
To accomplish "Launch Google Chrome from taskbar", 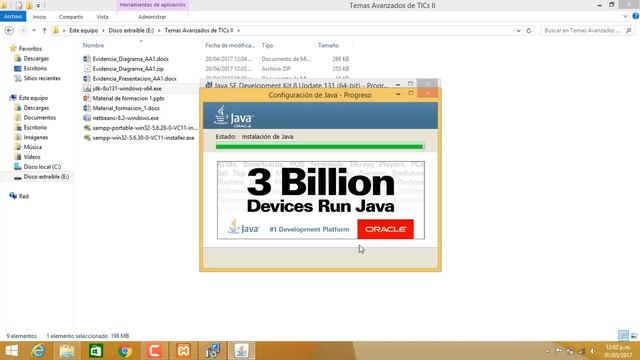I will [125, 351].
